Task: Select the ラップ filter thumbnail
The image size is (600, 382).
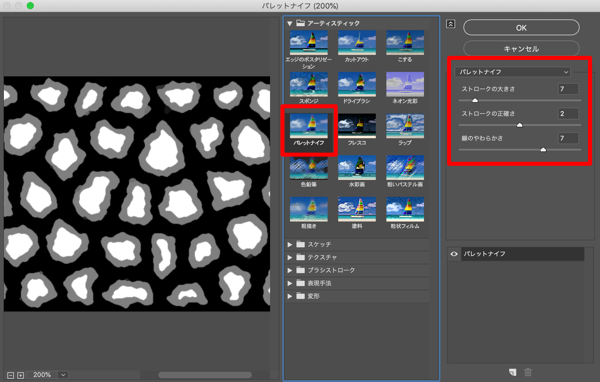Action: tap(405, 126)
